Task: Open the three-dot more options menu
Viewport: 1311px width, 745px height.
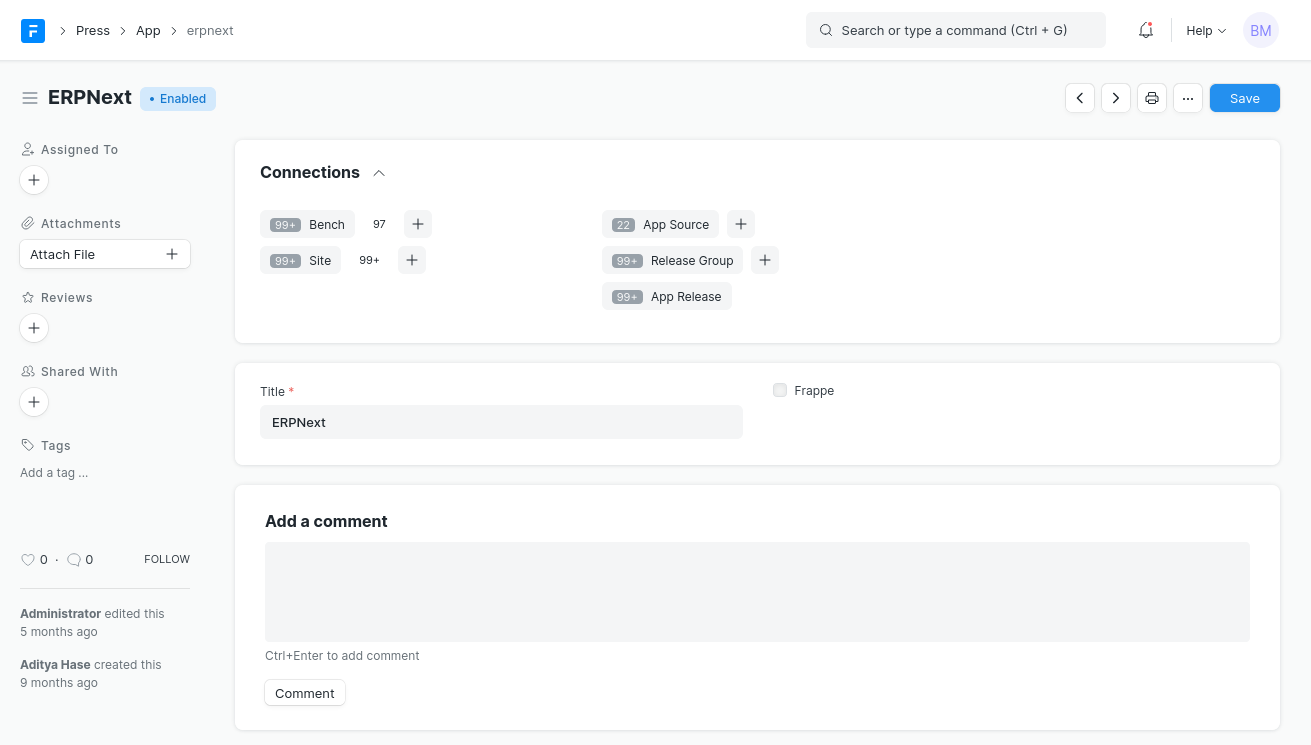Action: (x=1188, y=98)
